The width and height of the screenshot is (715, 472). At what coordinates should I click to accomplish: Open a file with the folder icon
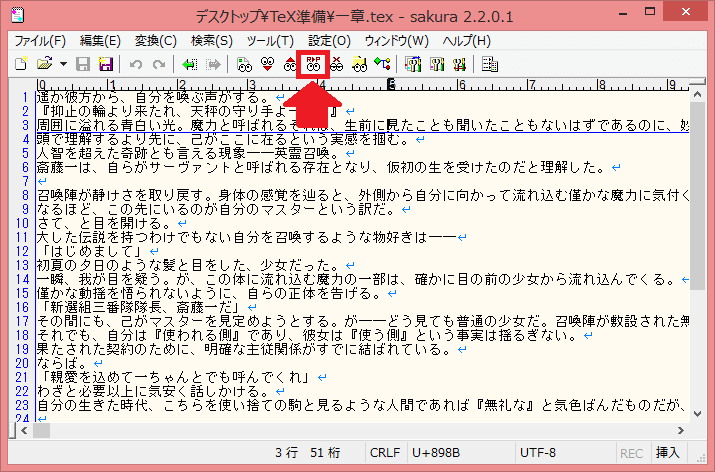point(44,64)
